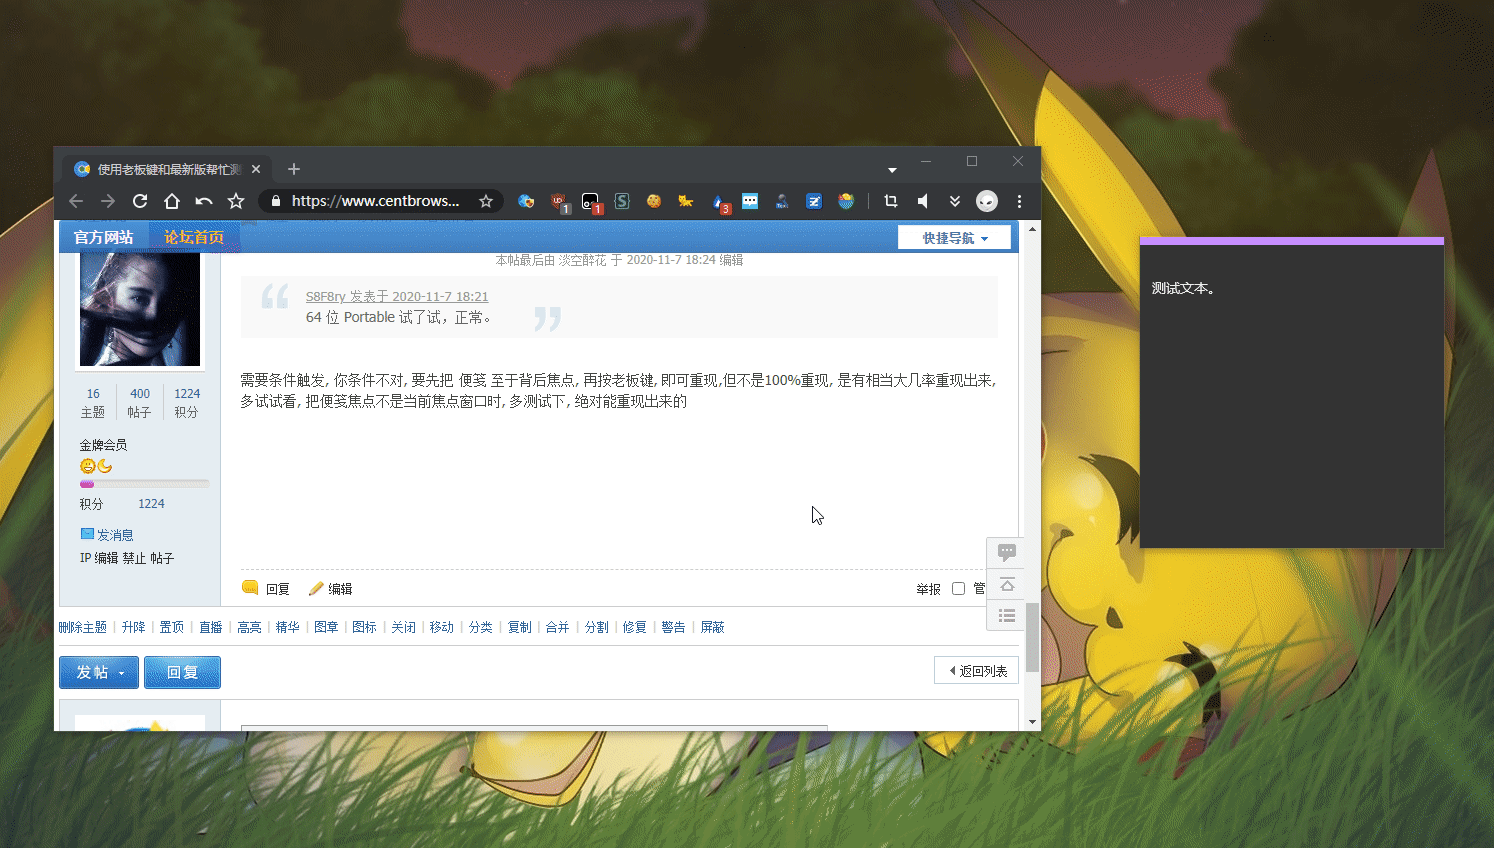Open the uBlock Origin extension icon
Viewport: 1494px width, 848px height.
pyautogui.click(x=559, y=202)
